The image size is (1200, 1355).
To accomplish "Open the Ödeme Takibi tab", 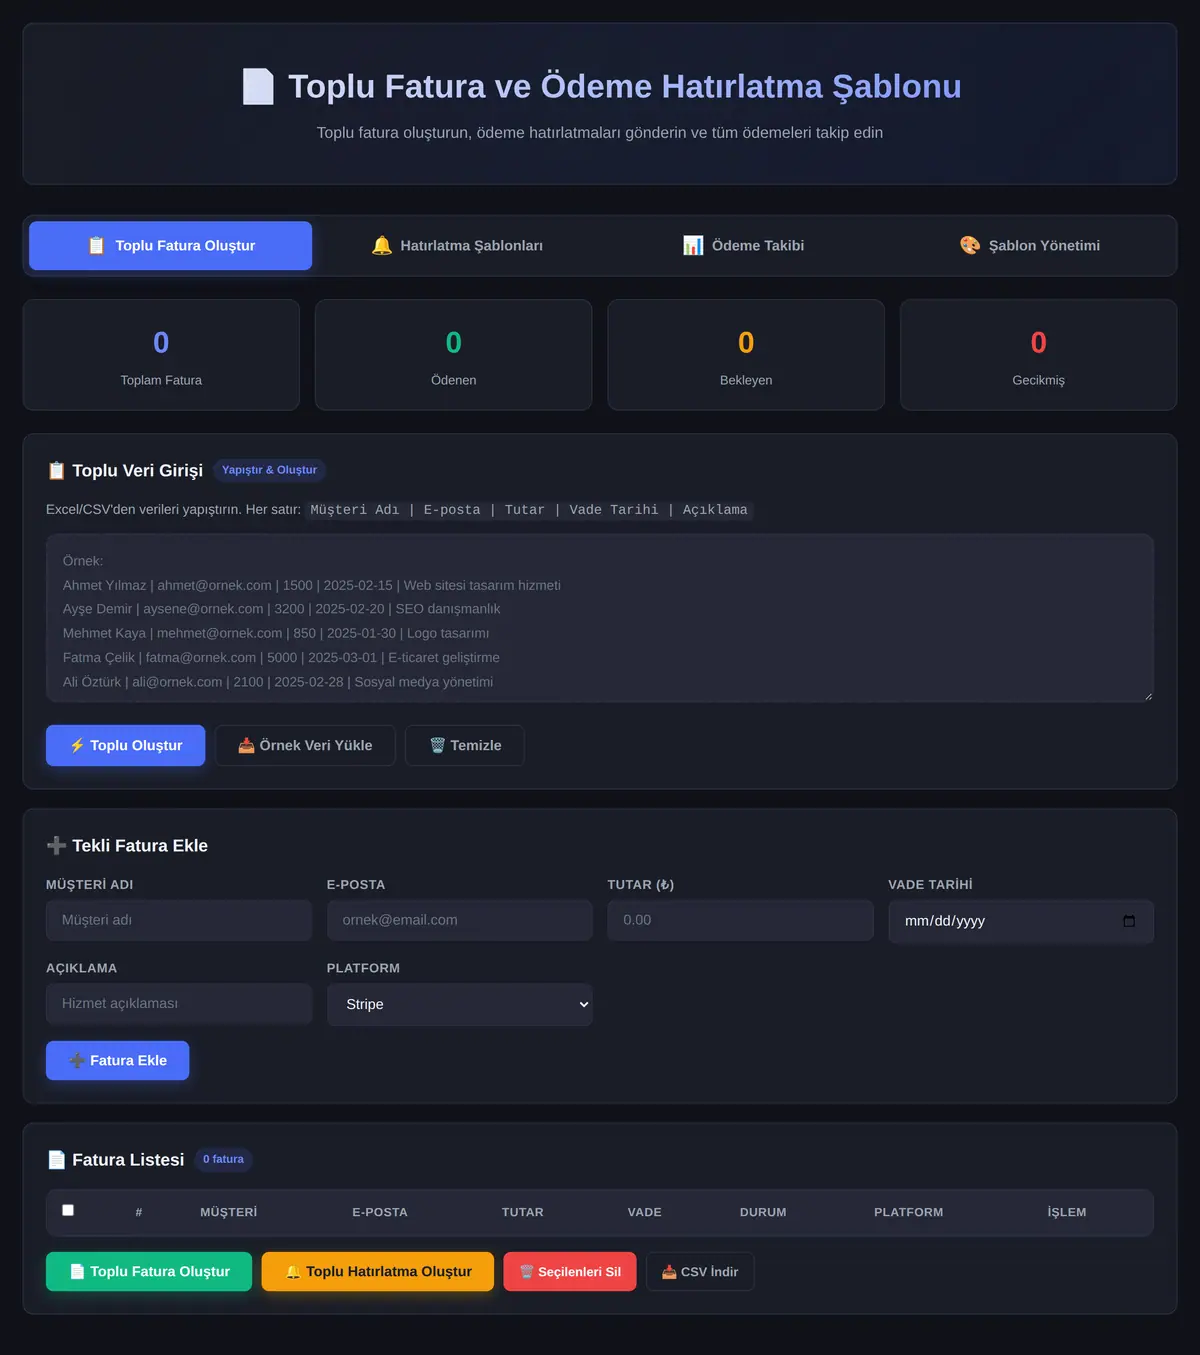I will tap(743, 246).
